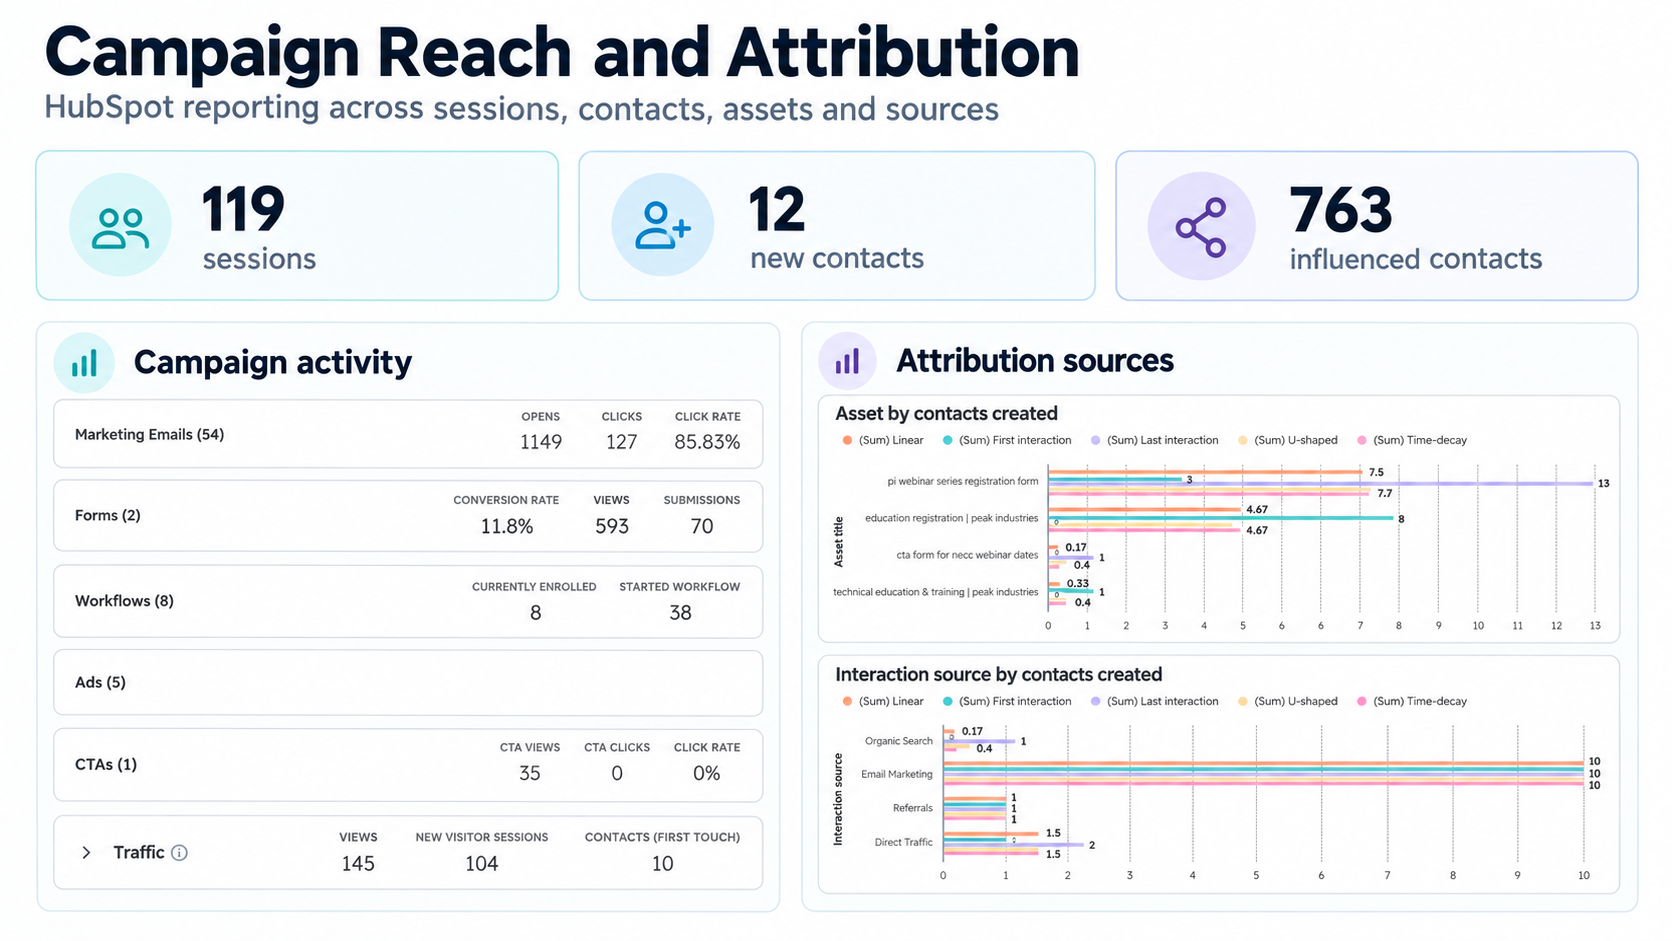Toggle (Sum) Time-decay legend in Interaction source chart

point(1412,701)
